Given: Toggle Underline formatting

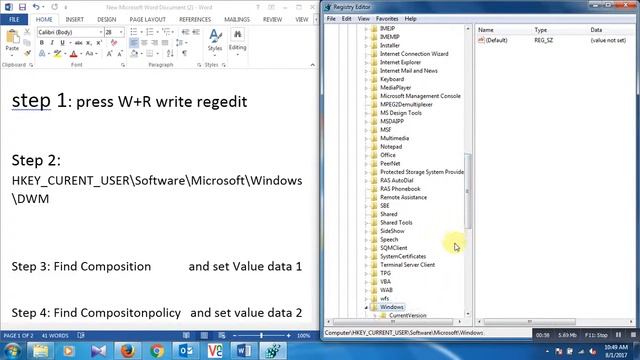Looking at the screenshot, I should [x=62, y=43].
